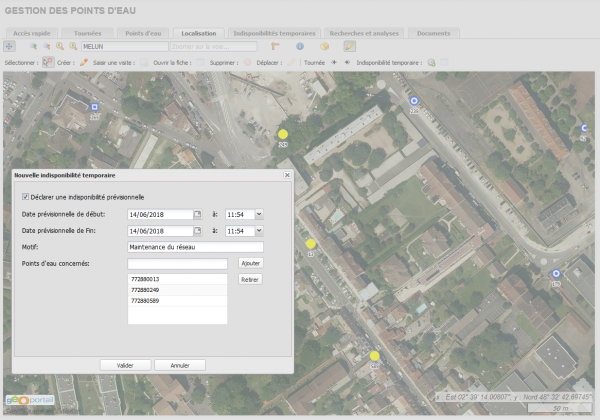600x420 pixels.
Task: Click the 'Ajouter' button
Action: (x=251, y=262)
